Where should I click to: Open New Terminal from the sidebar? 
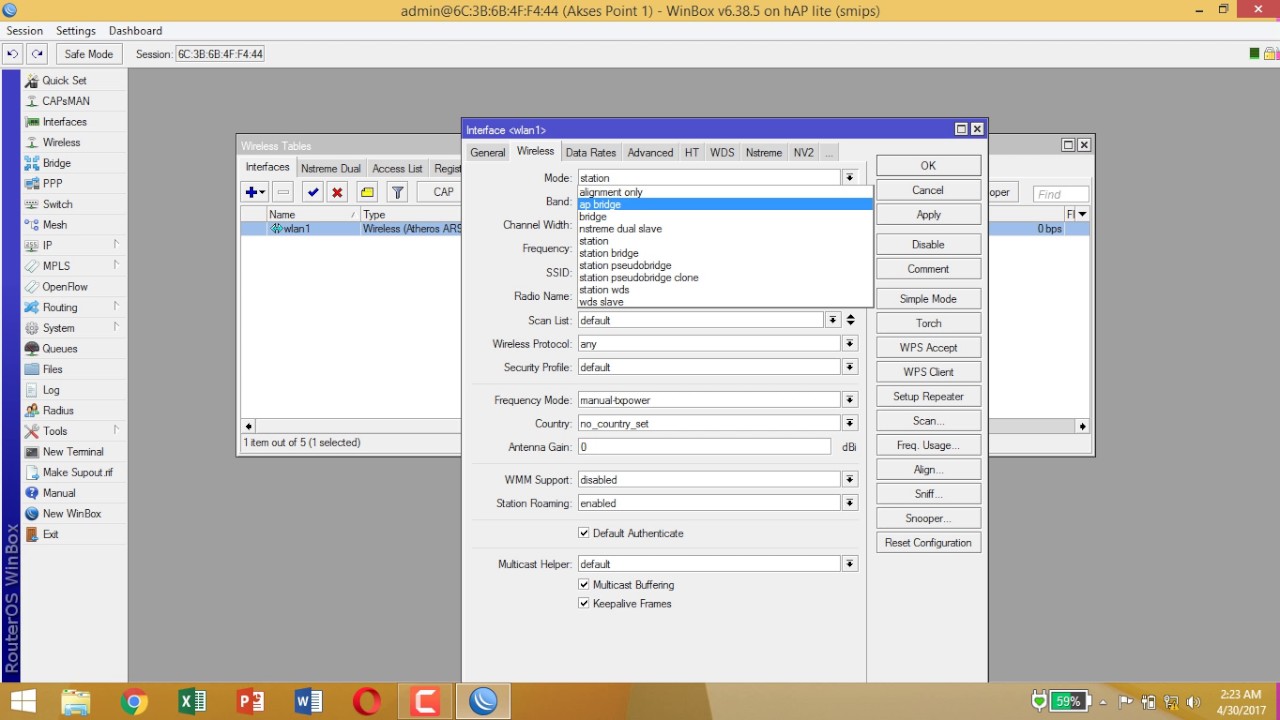[74, 451]
